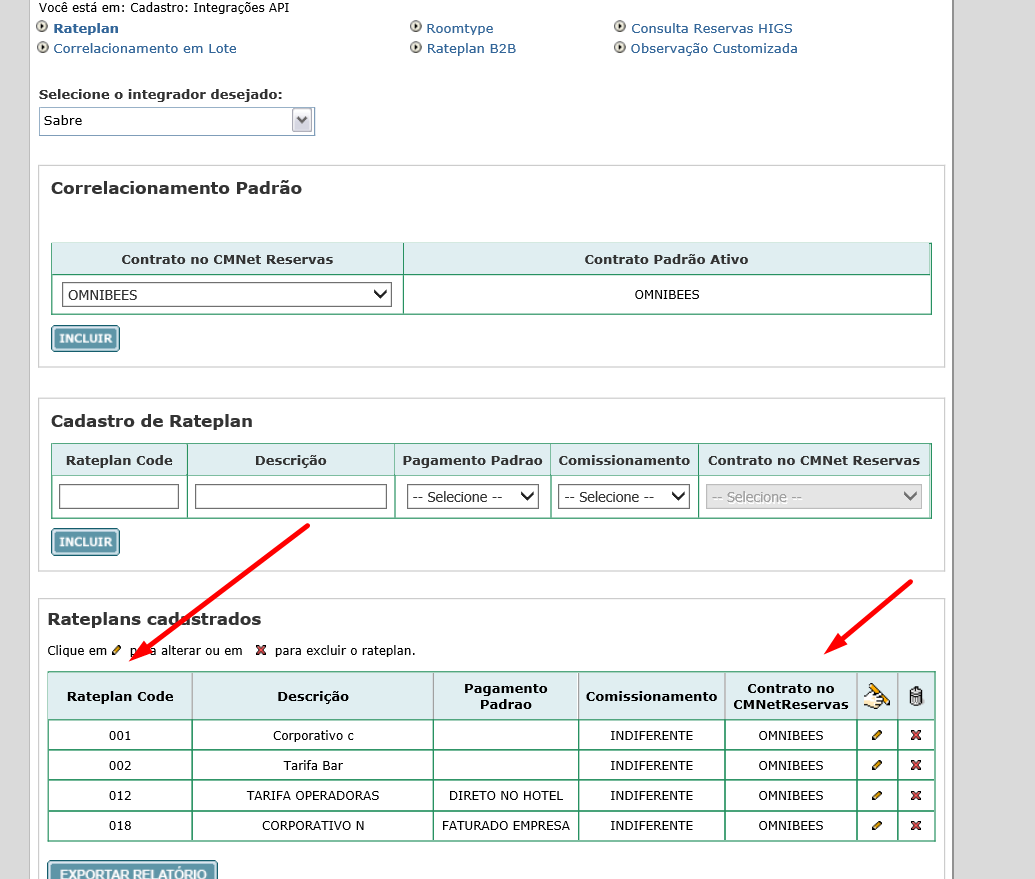The width and height of the screenshot is (1035, 879).
Task: Click the EXPORTAR RELATÓRIO button
Action: click(133, 871)
